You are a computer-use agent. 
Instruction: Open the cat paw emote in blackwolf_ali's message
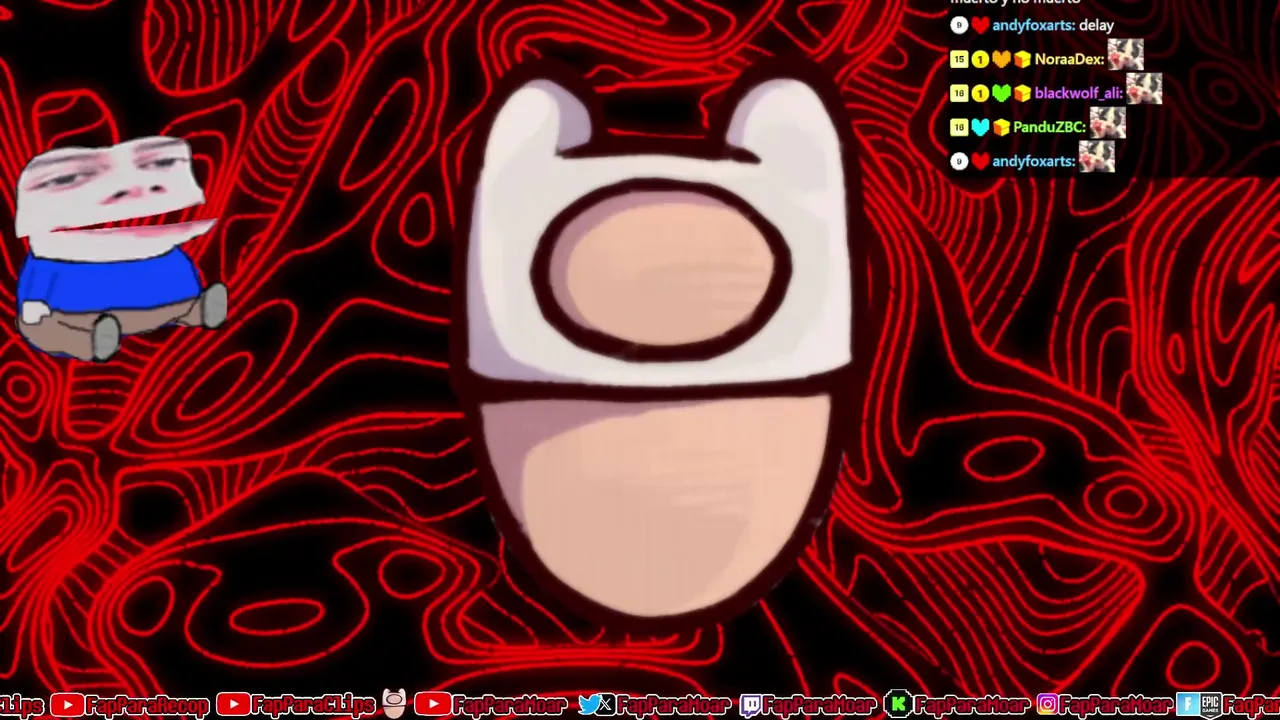(x=1145, y=89)
